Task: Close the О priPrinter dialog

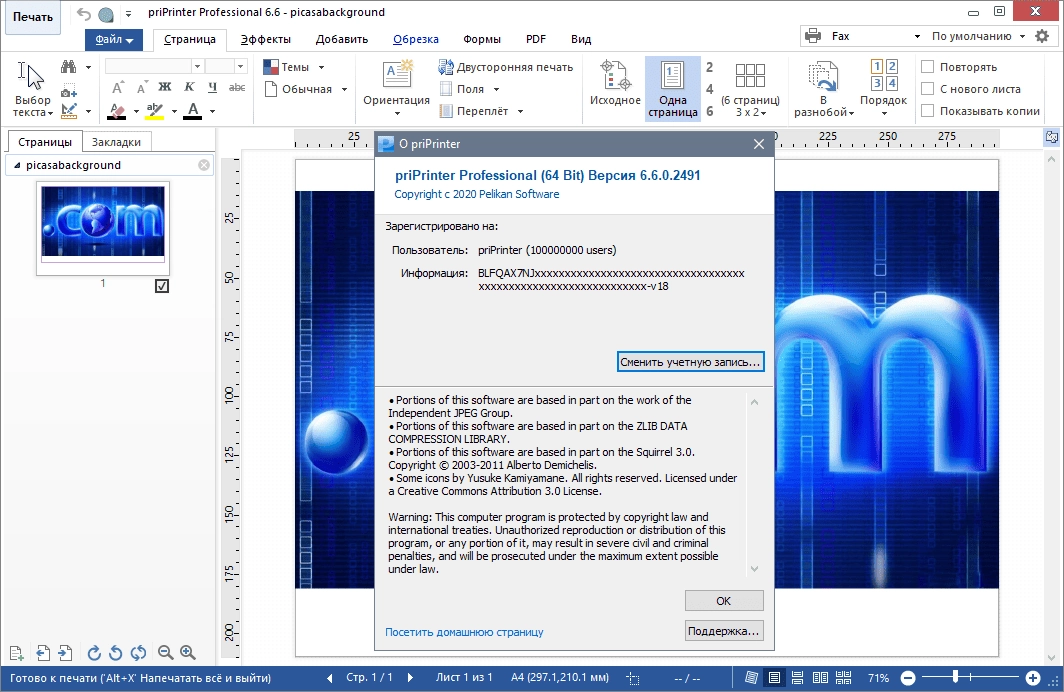Action: point(759,144)
